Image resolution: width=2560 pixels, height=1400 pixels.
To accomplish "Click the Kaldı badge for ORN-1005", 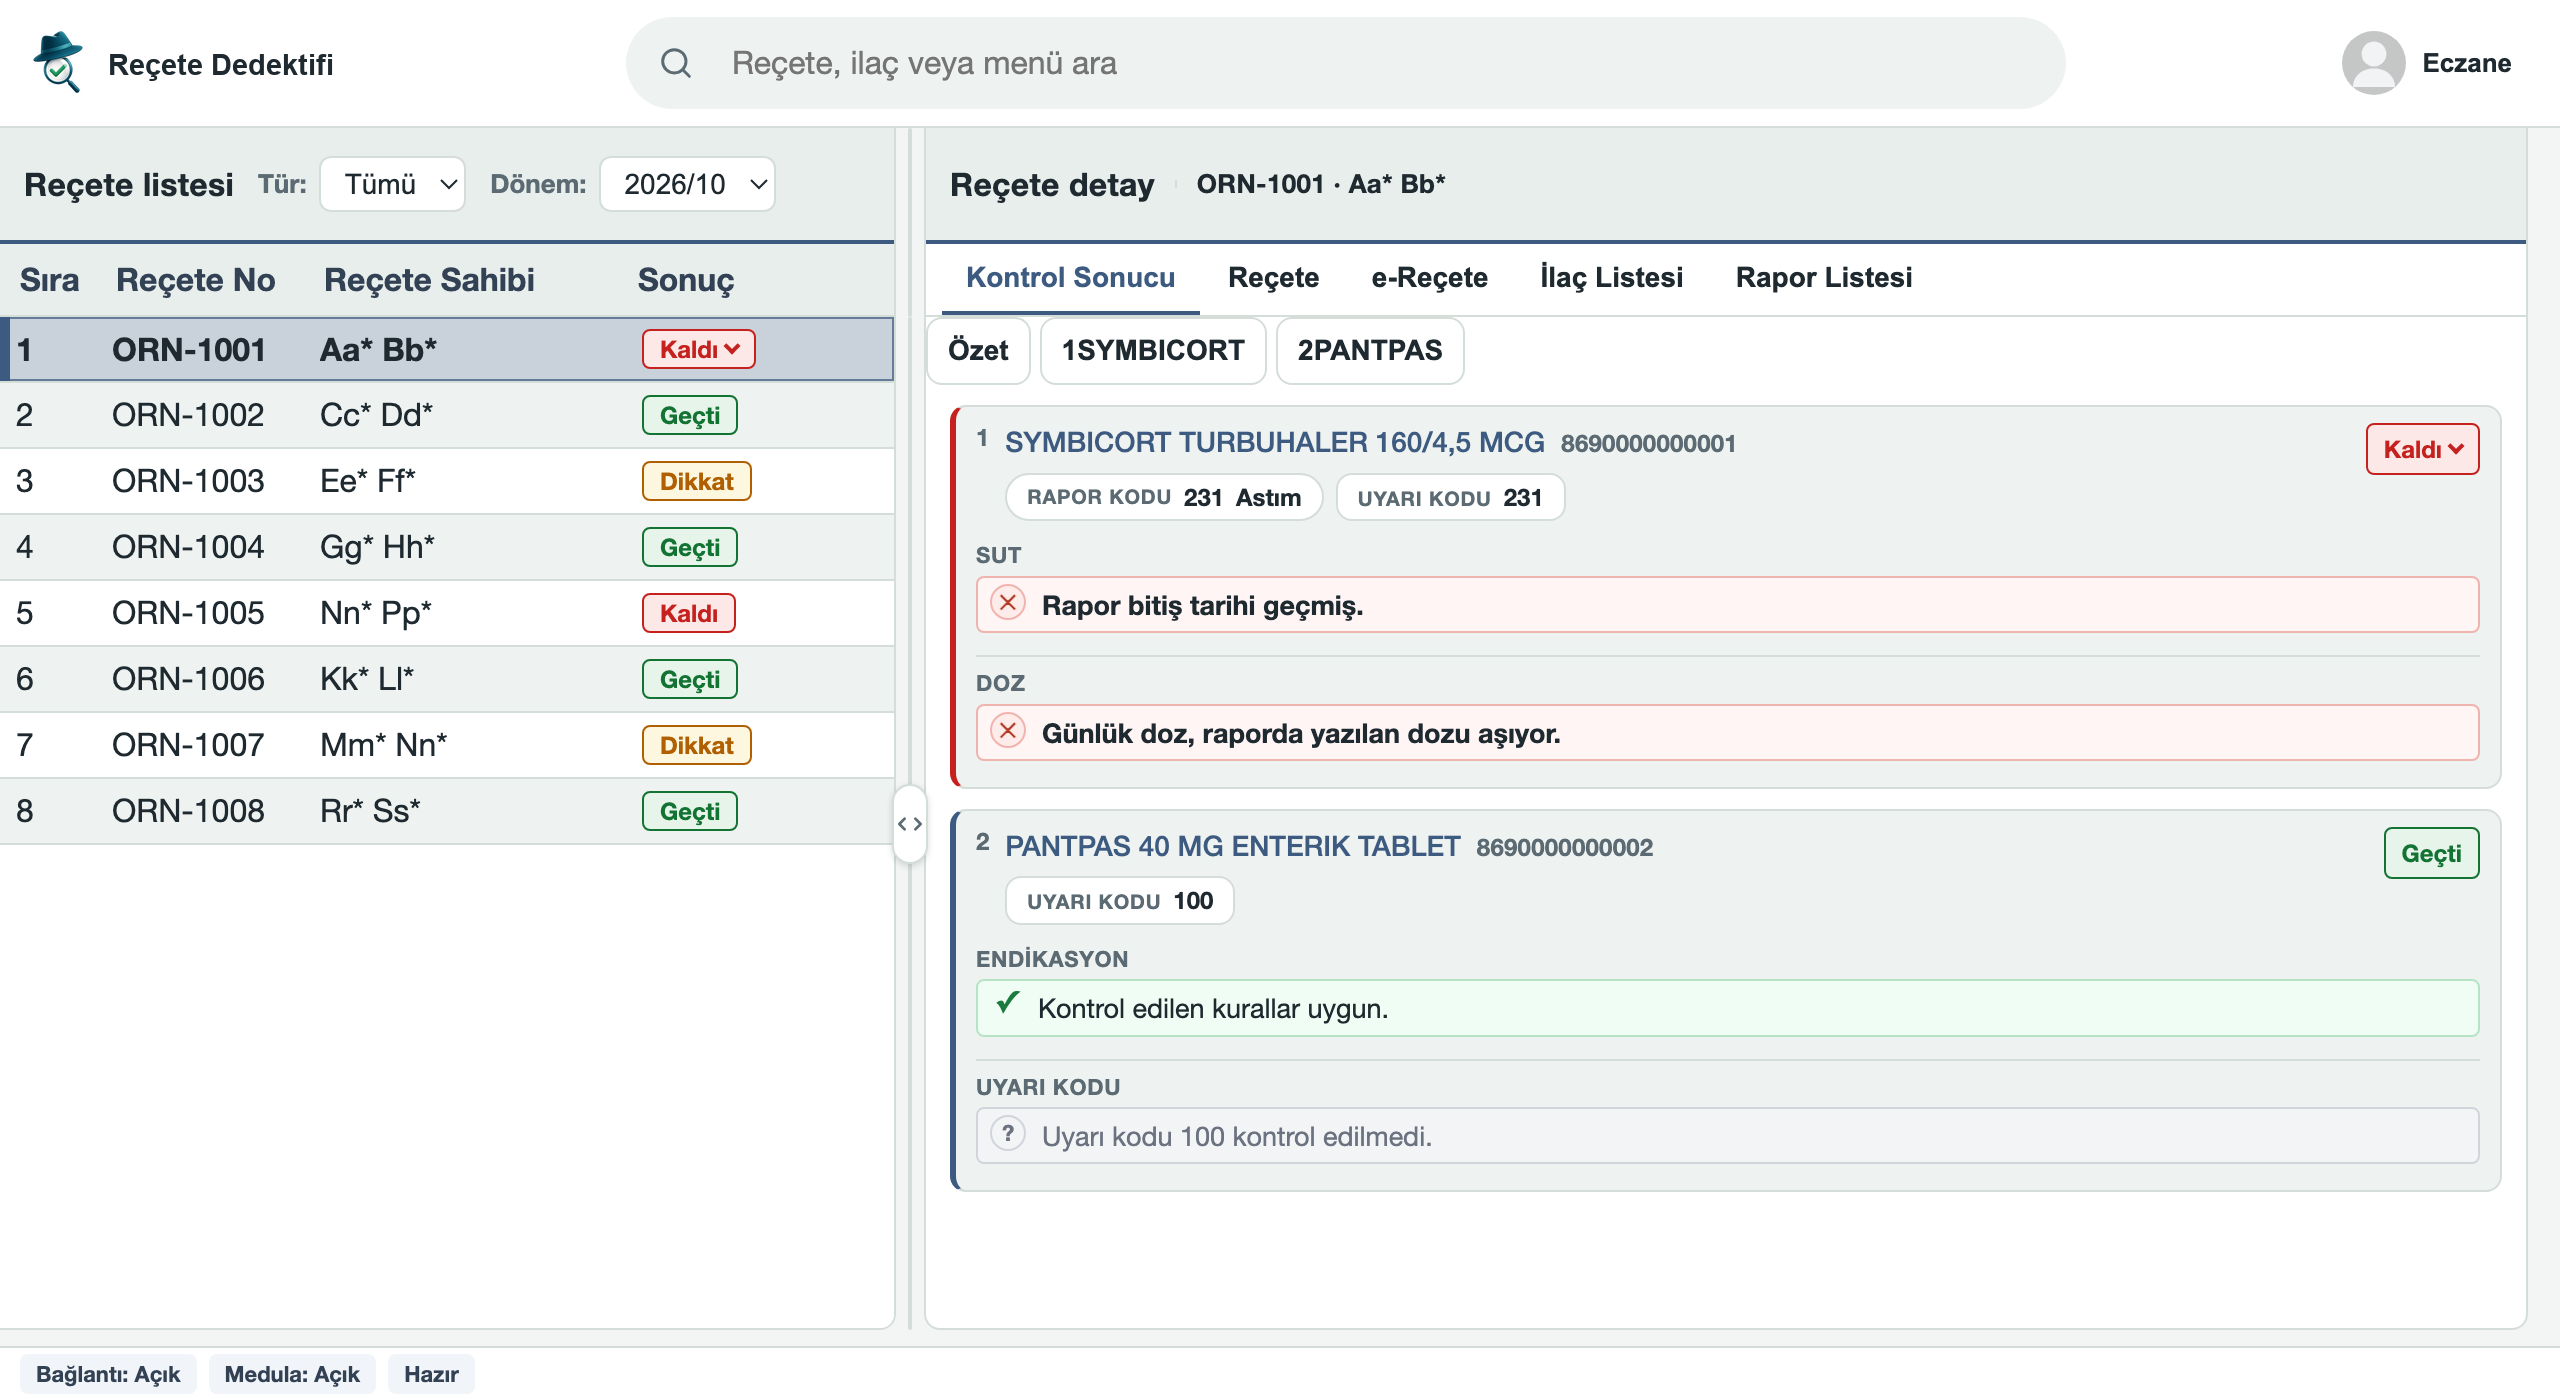I will tap(688, 613).
